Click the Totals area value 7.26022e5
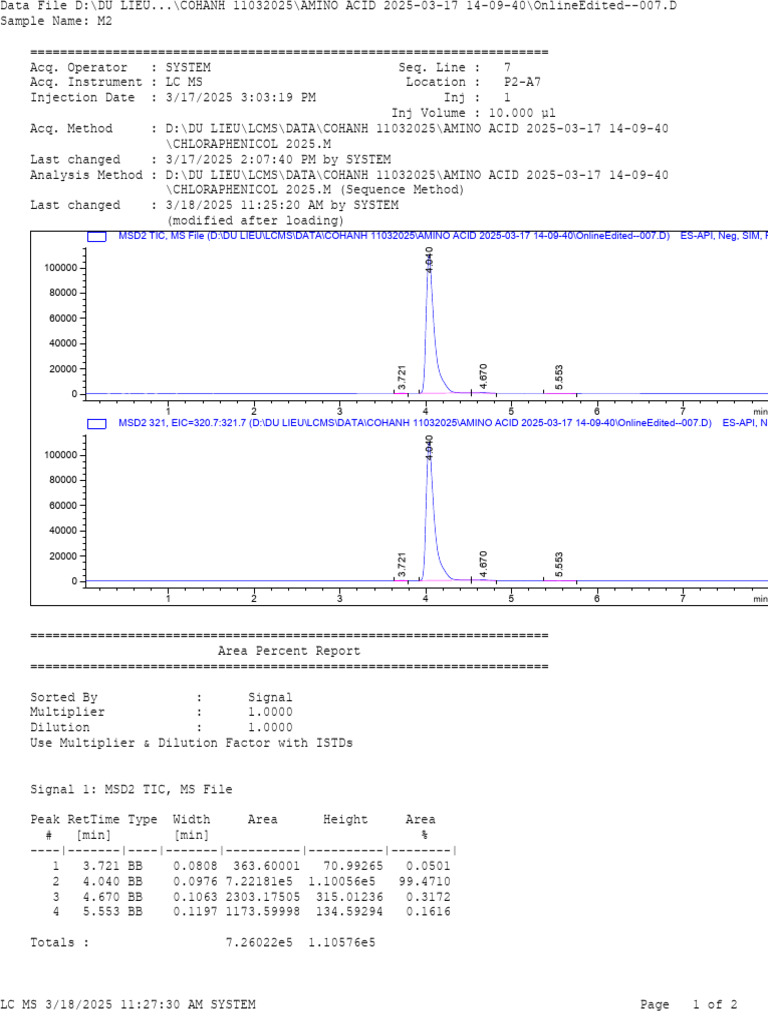Image resolution: width=768 pixels, height=1024 pixels. coord(259,942)
